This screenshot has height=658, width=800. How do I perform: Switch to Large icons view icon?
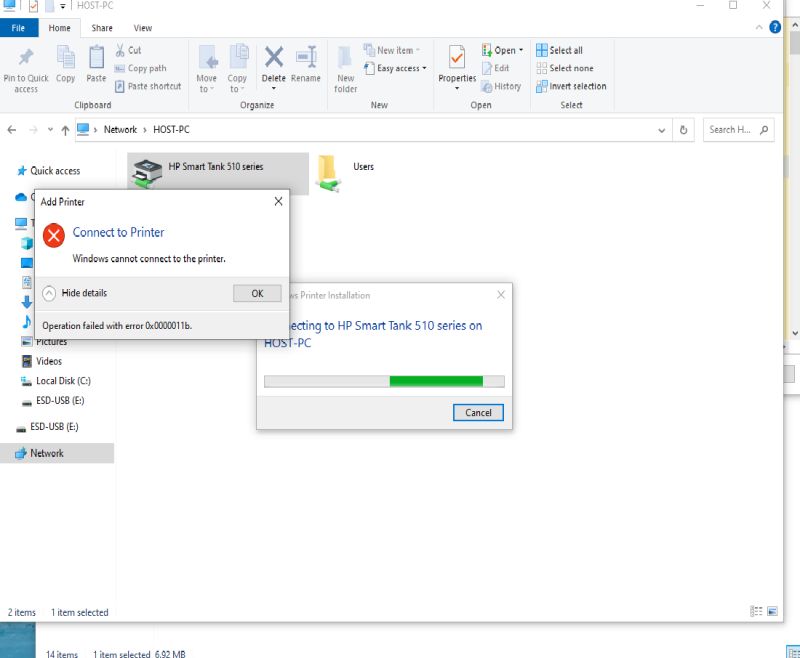[772, 611]
